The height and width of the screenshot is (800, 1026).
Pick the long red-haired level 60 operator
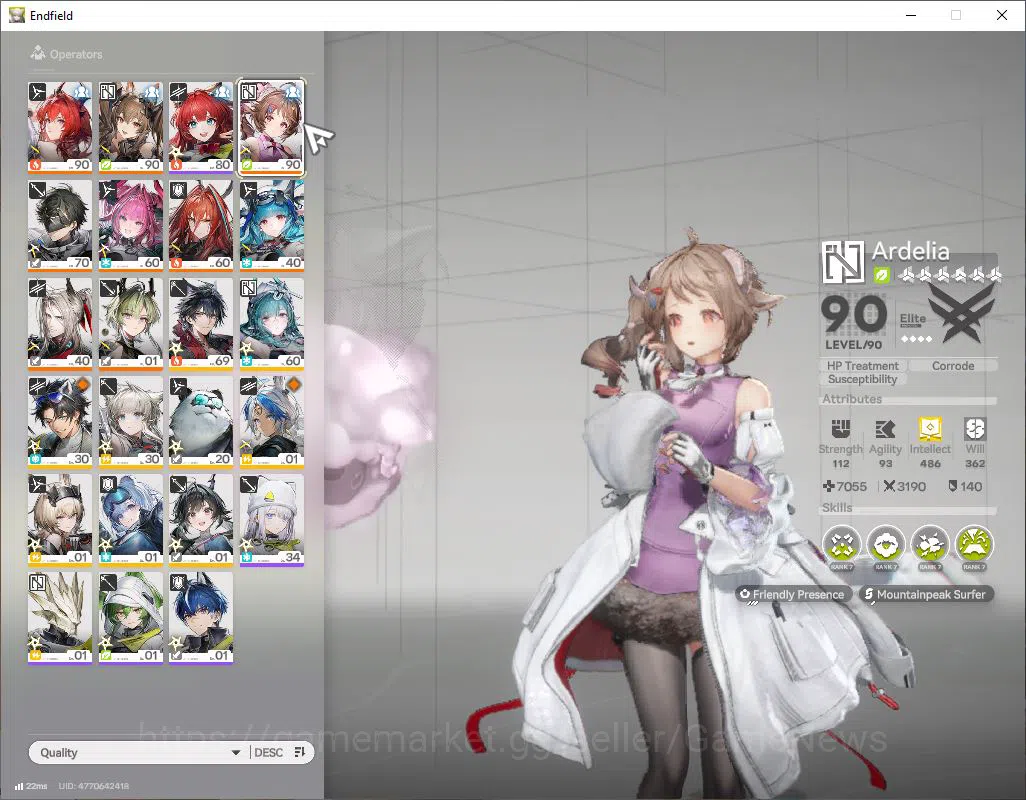click(x=201, y=224)
